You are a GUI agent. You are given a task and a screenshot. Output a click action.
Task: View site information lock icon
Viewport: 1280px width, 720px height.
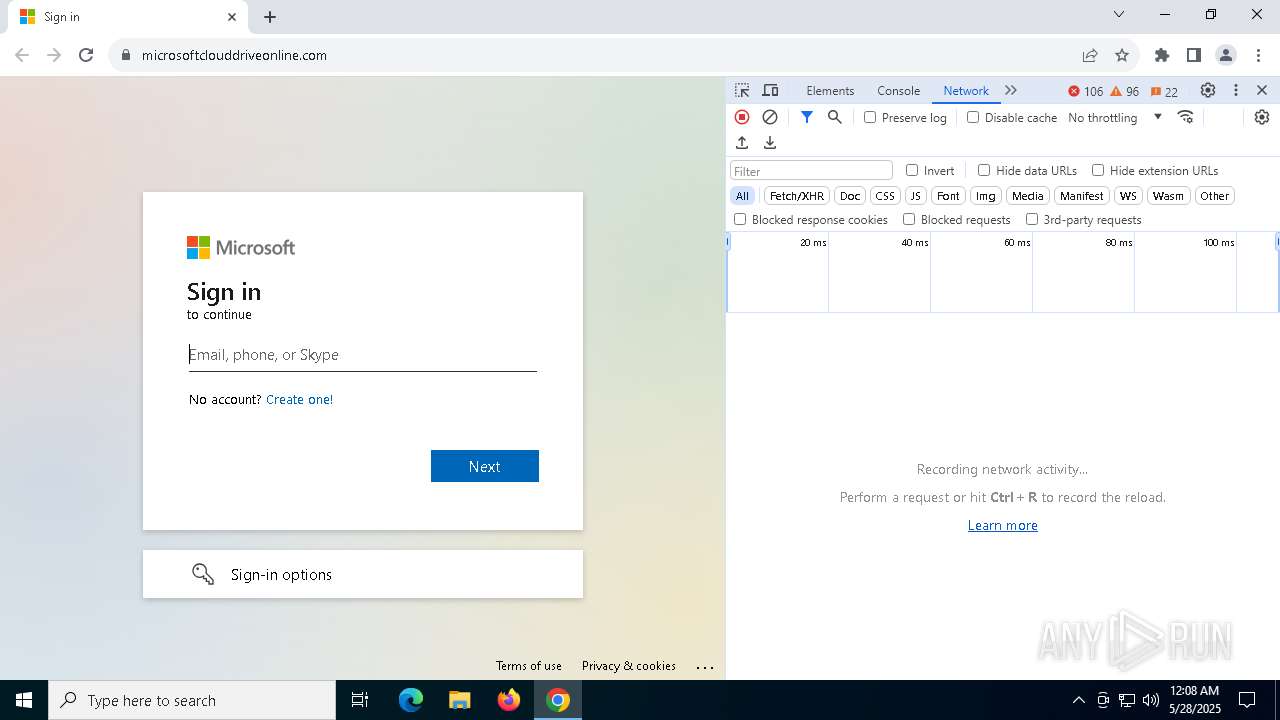point(126,55)
